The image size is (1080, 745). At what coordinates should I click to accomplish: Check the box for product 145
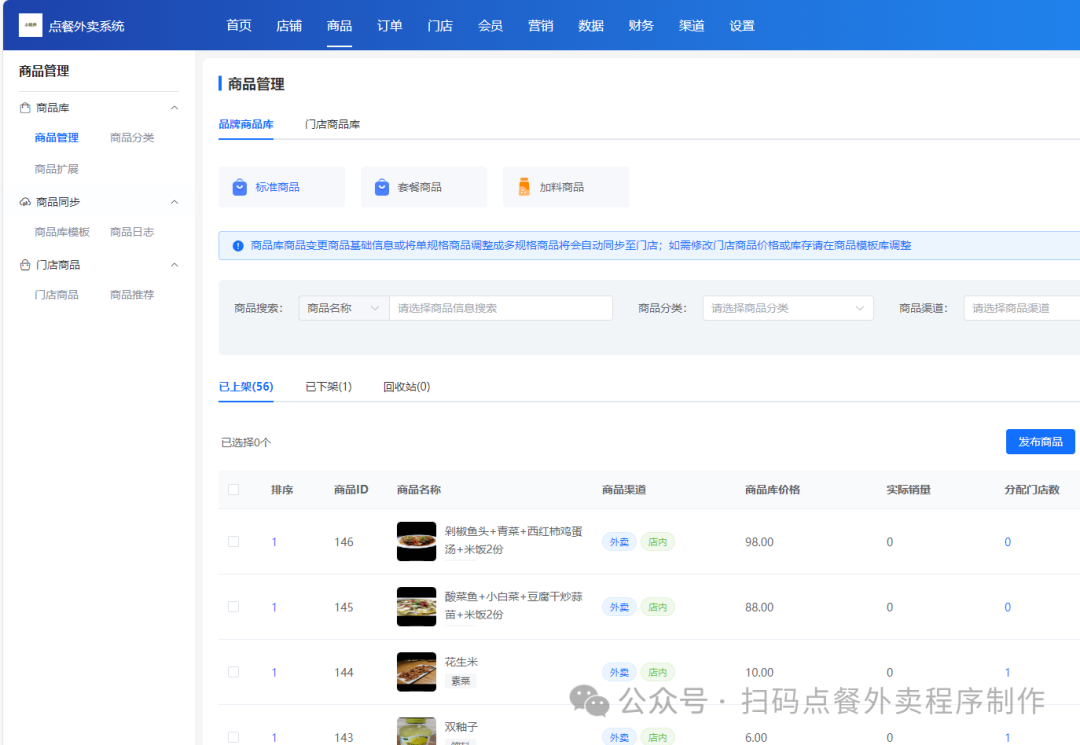pyautogui.click(x=233, y=607)
